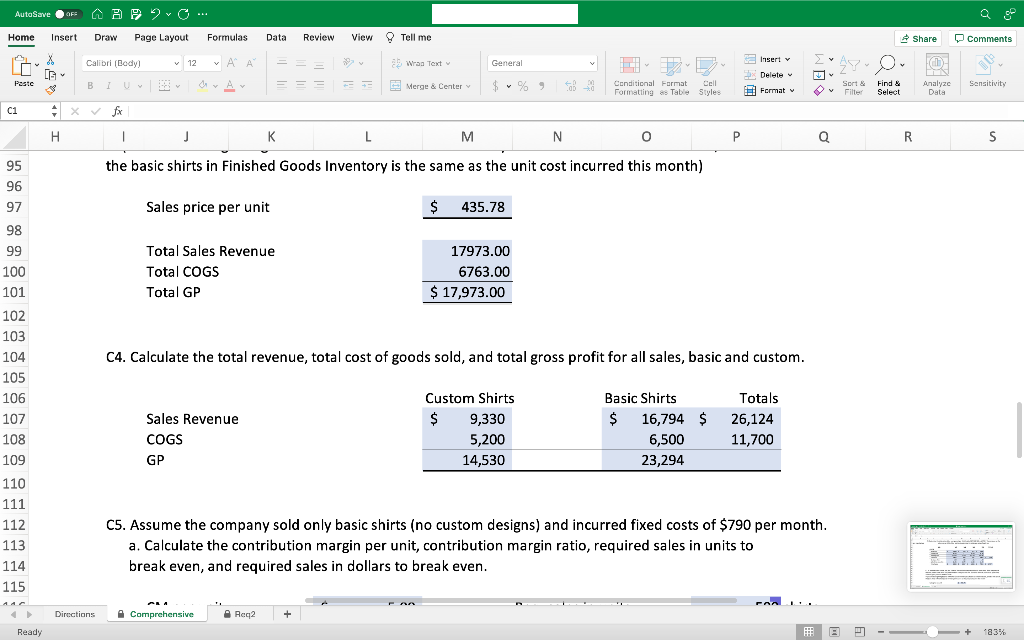Click the Increase Decimal icon

pos(570,86)
